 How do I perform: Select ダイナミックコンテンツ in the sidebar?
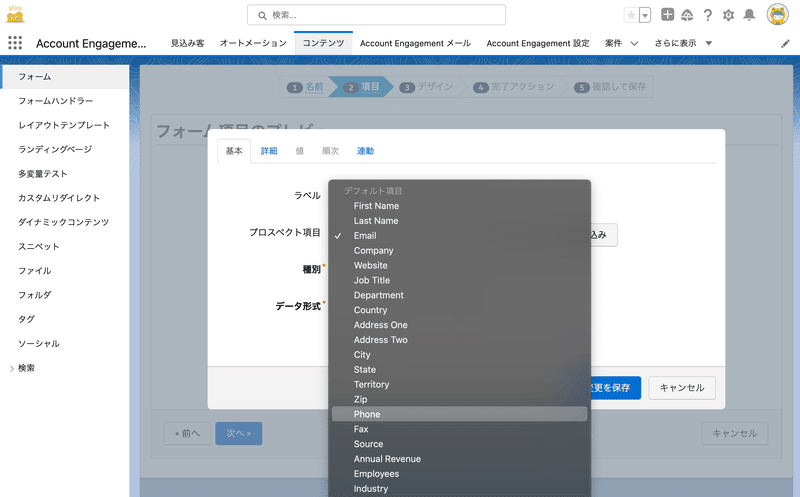pos(65,222)
